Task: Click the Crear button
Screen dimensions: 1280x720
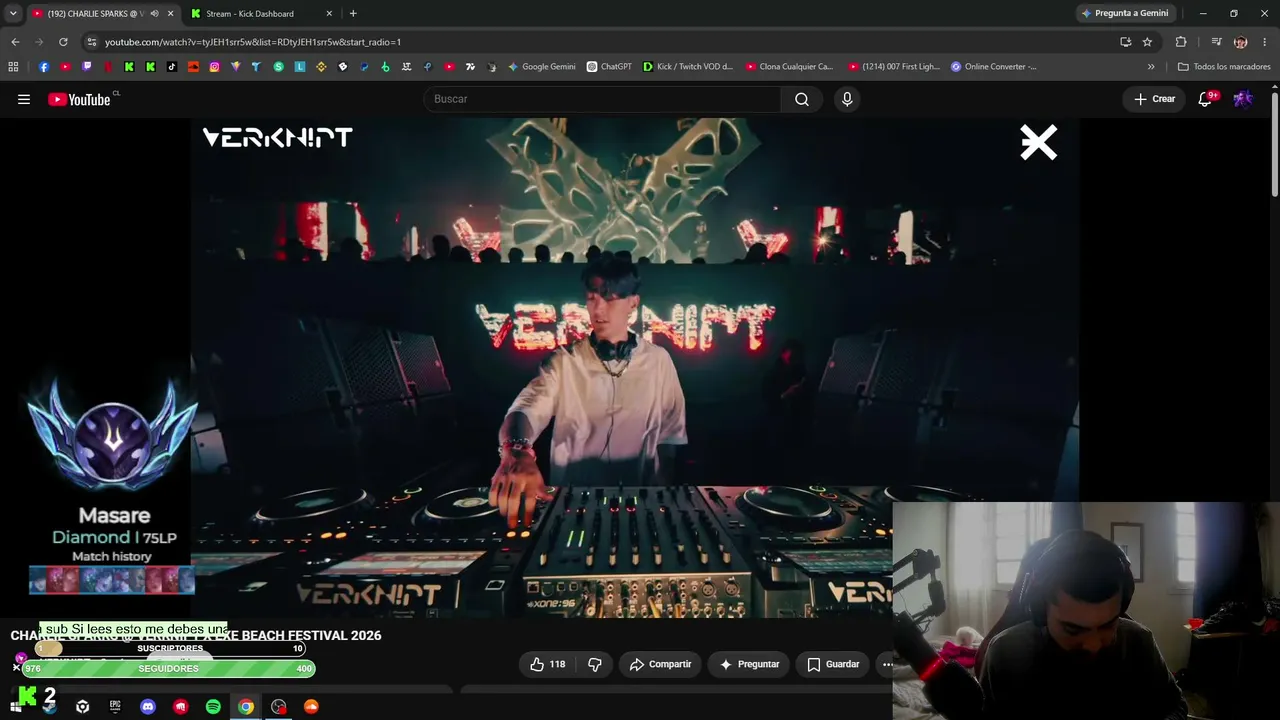Action: tap(1154, 99)
